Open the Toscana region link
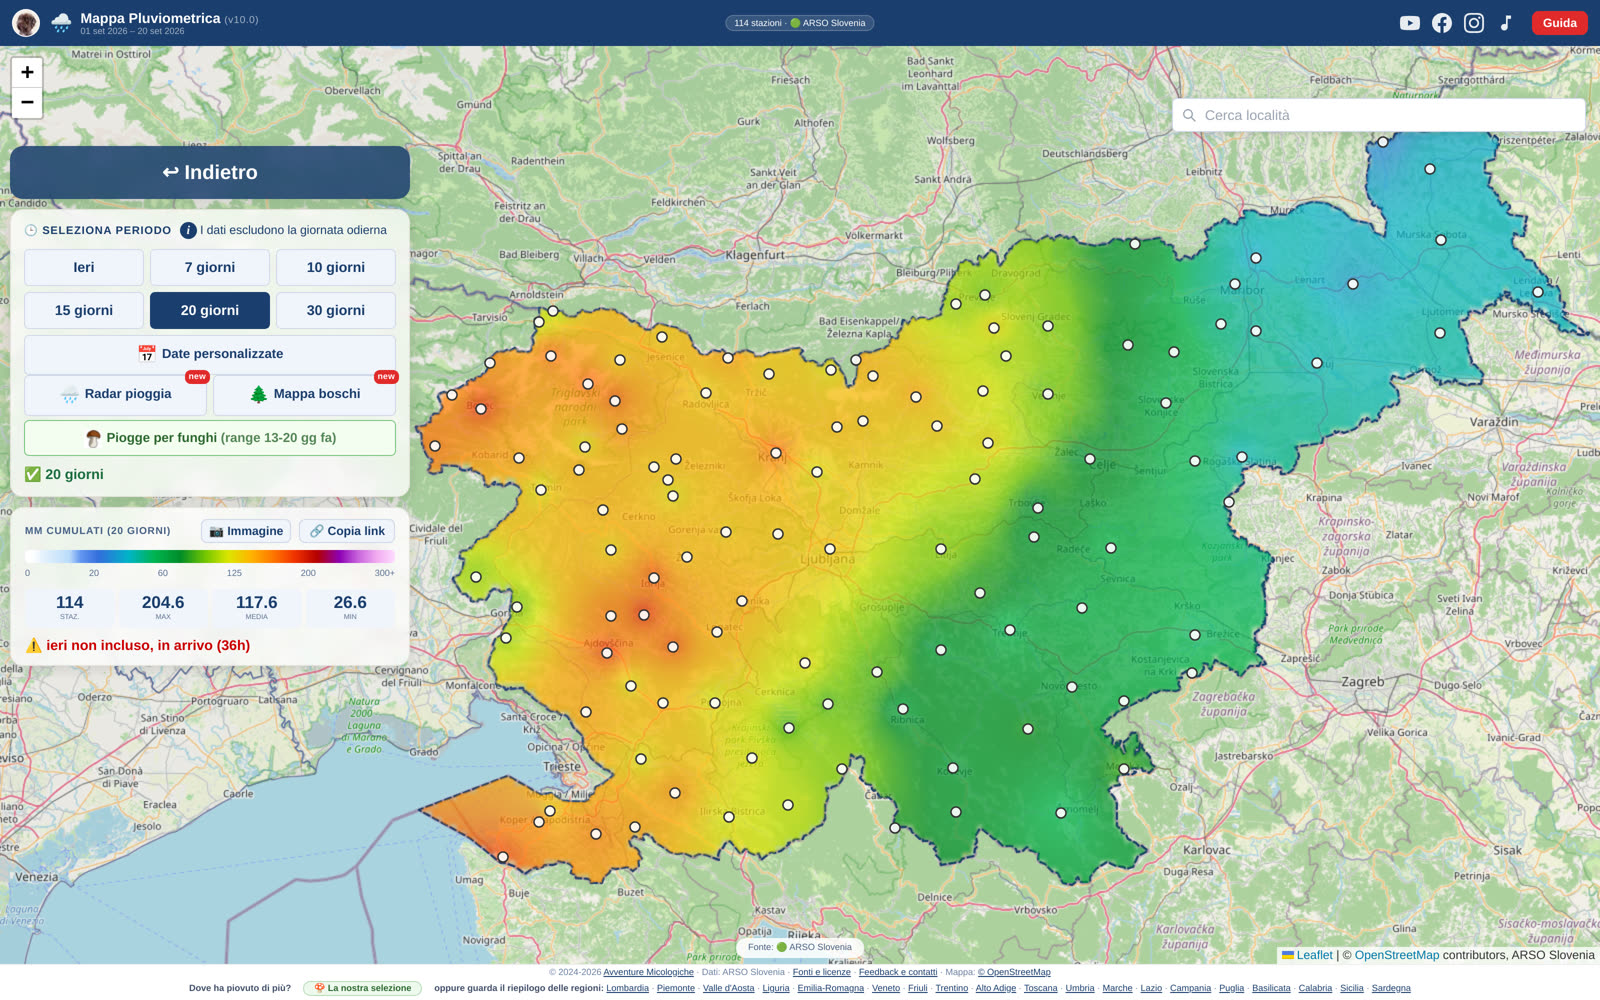This screenshot has height=1000, width=1600. pos(1040,988)
